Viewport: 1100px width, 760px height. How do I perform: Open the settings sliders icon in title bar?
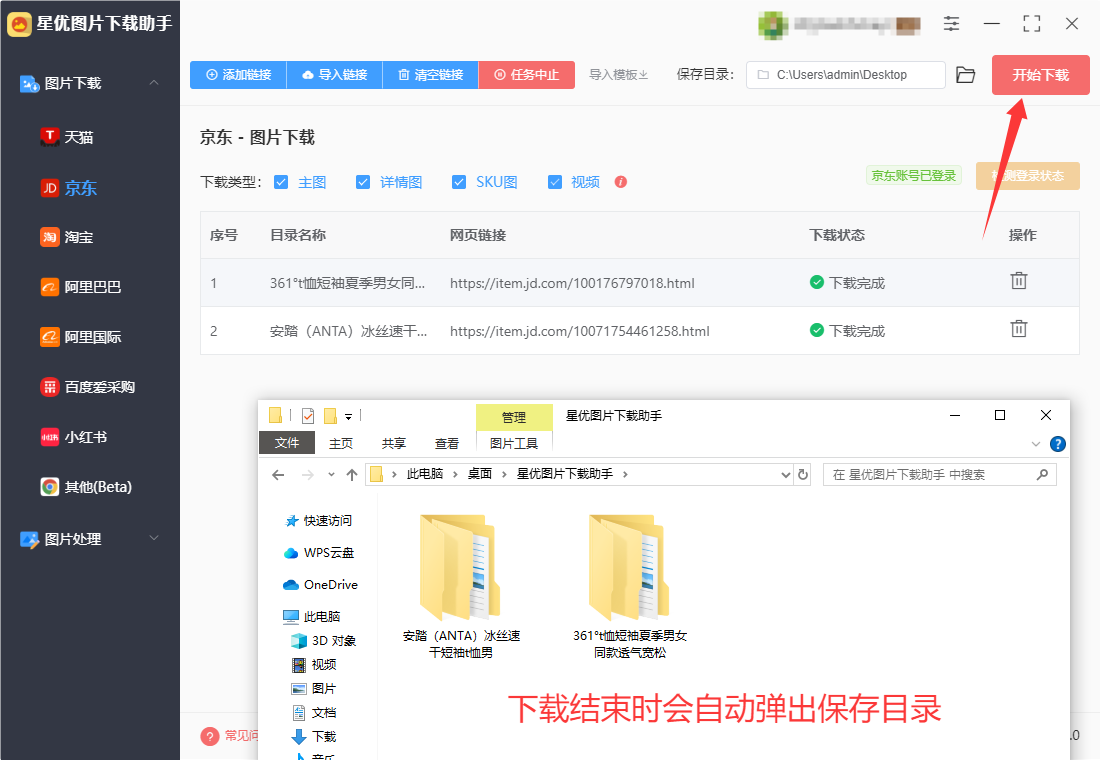tap(951, 24)
